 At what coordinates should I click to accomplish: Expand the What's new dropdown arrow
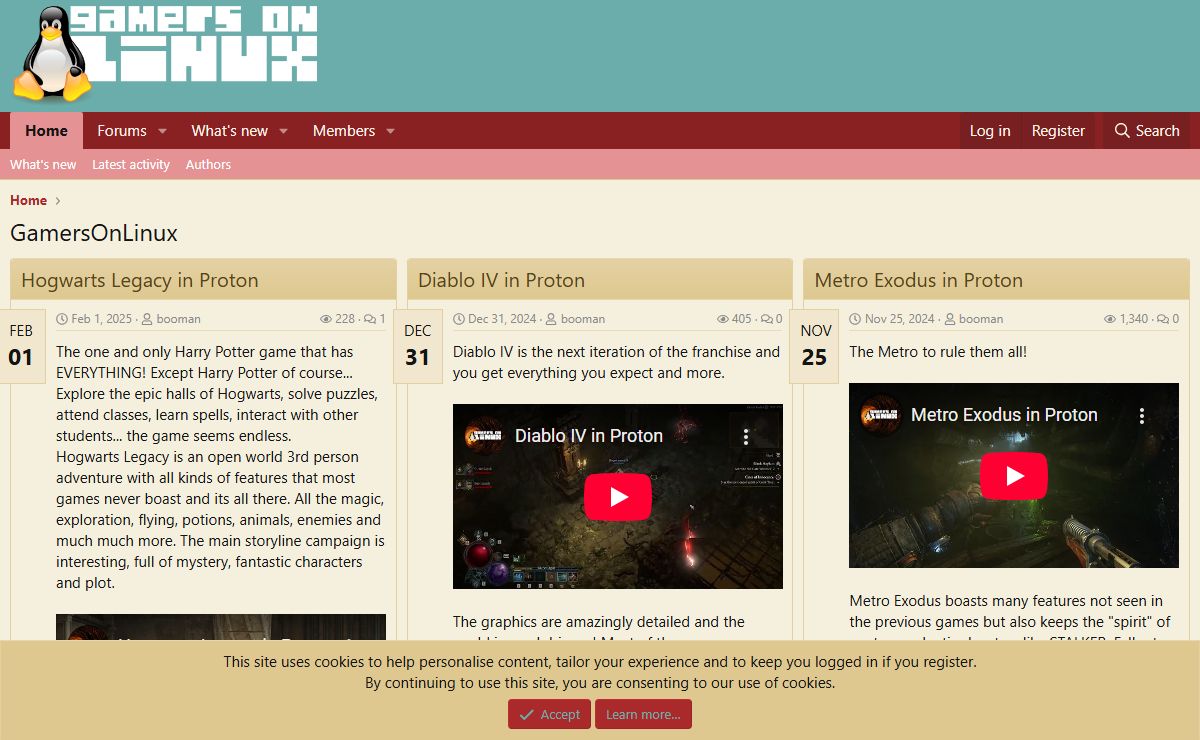click(283, 131)
